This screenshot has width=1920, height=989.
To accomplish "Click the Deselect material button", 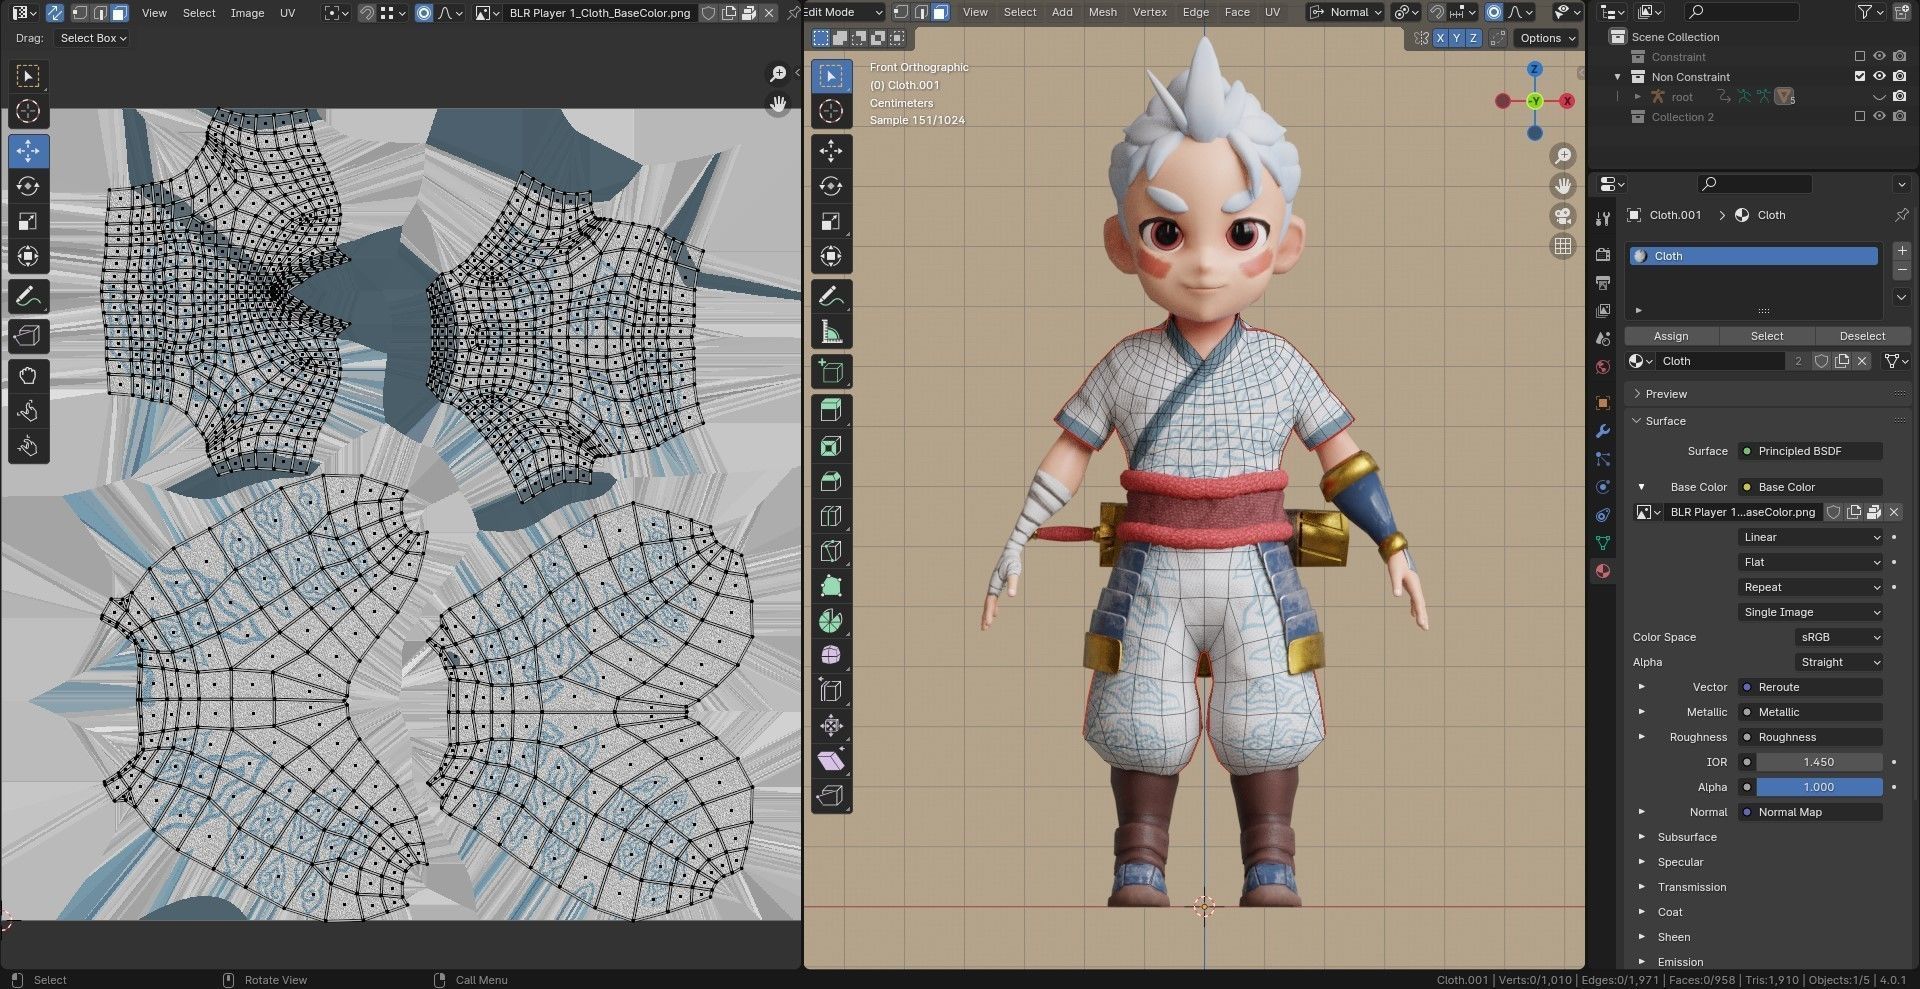I will (1862, 336).
